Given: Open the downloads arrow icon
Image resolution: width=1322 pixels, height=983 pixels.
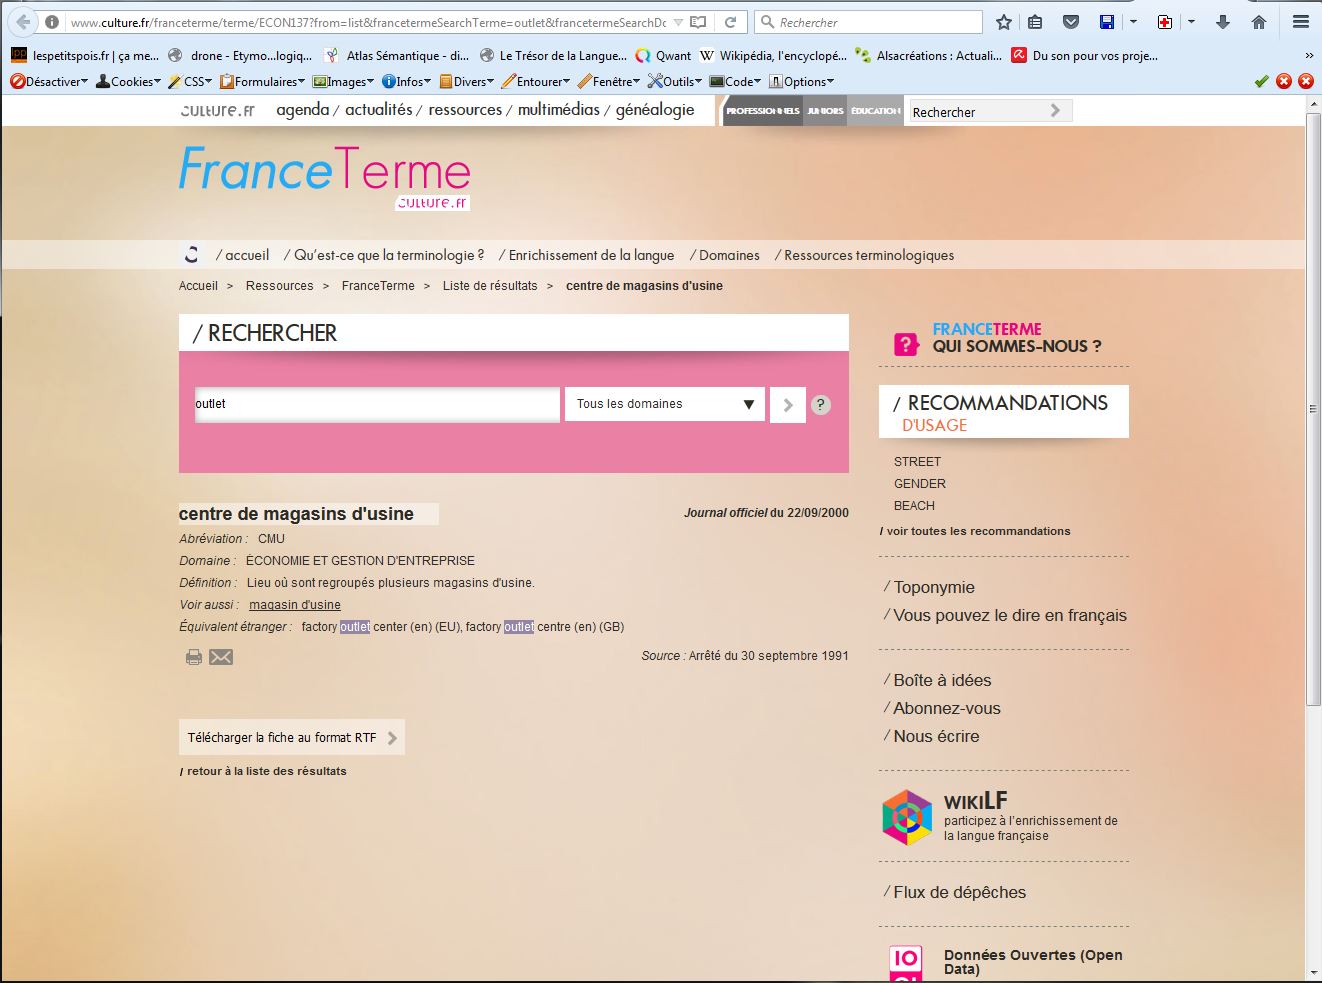Looking at the screenshot, I should tap(1222, 22).
